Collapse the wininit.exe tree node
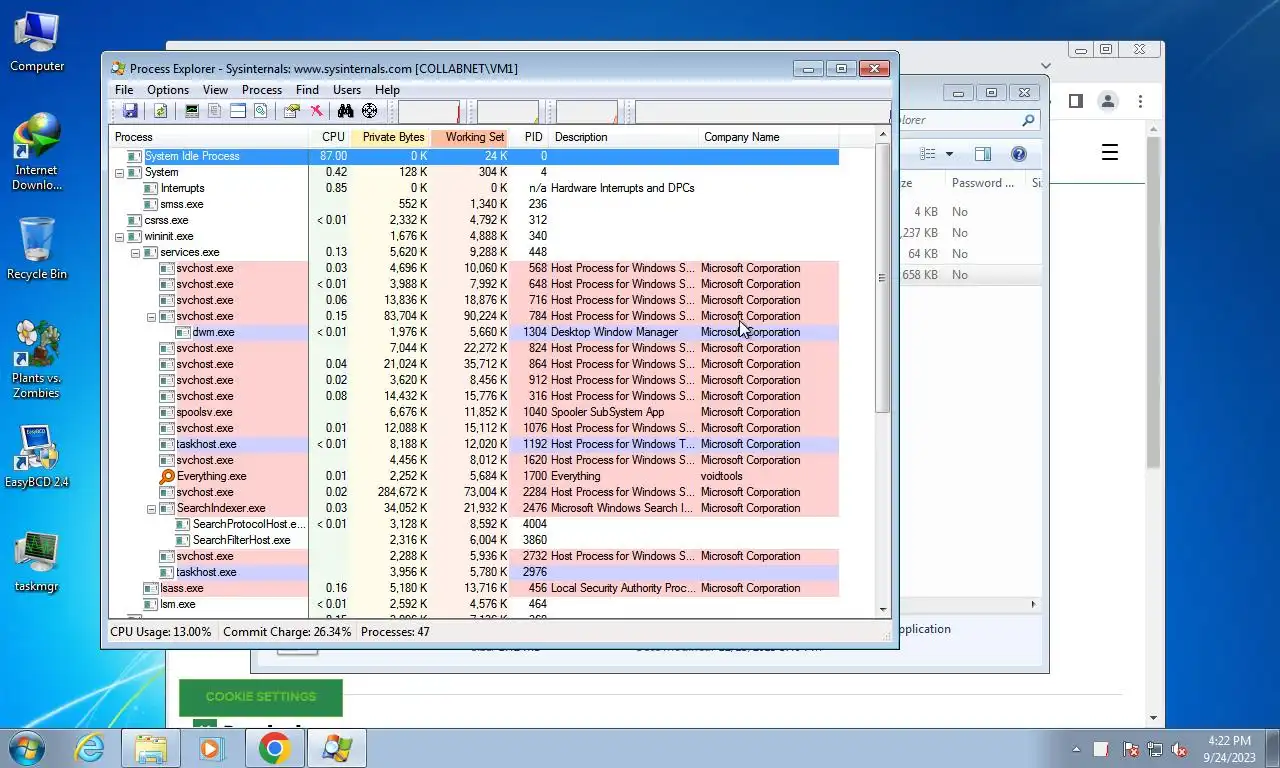This screenshot has height=768, width=1280. [x=120, y=236]
